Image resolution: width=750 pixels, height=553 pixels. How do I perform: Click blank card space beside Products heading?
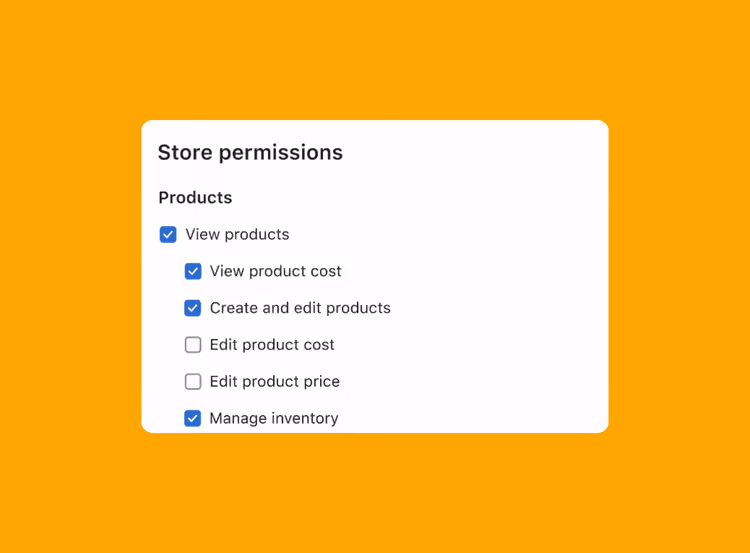(x=416, y=198)
